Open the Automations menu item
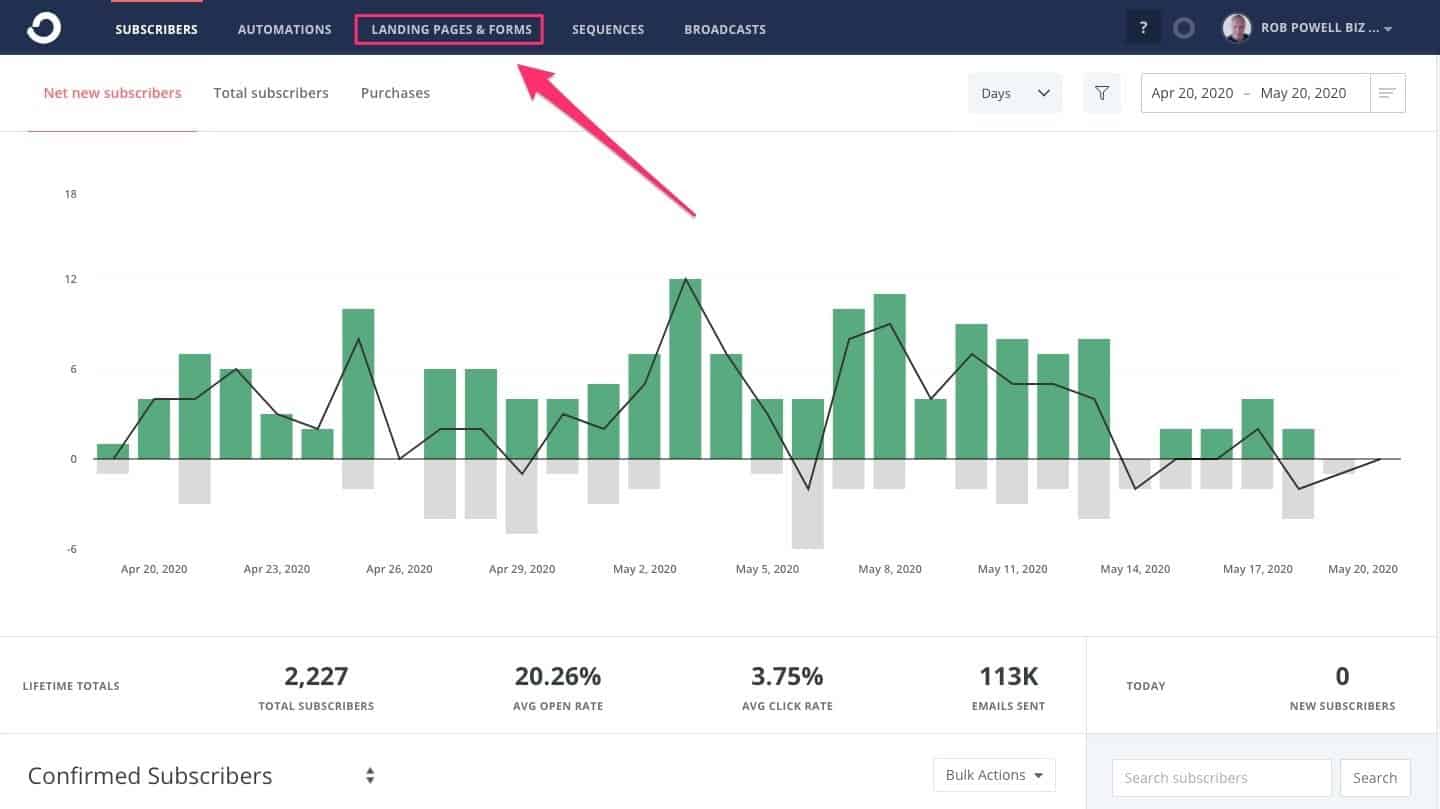This screenshot has width=1440, height=809. (x=284, y=29)
